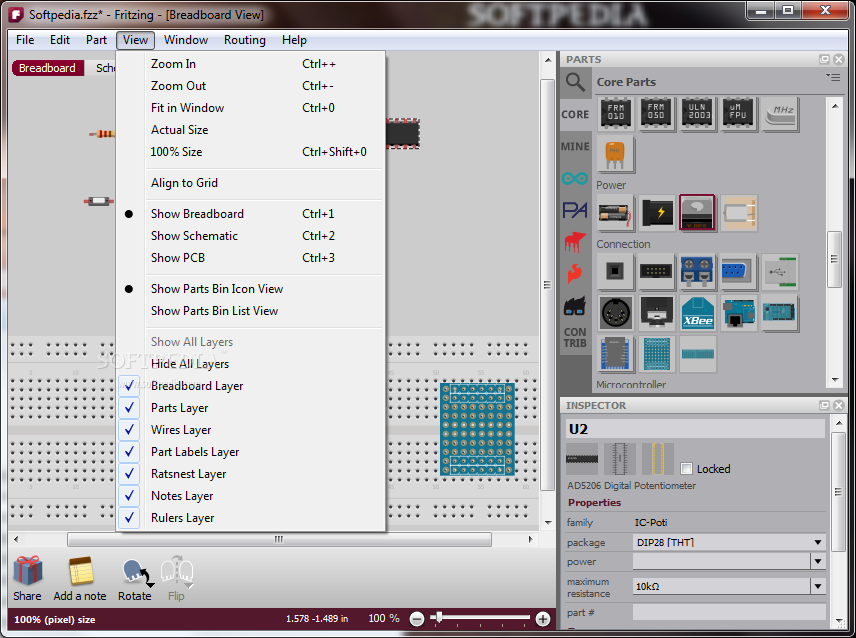Open the red piano-icon parts bin

click(575, 242)
